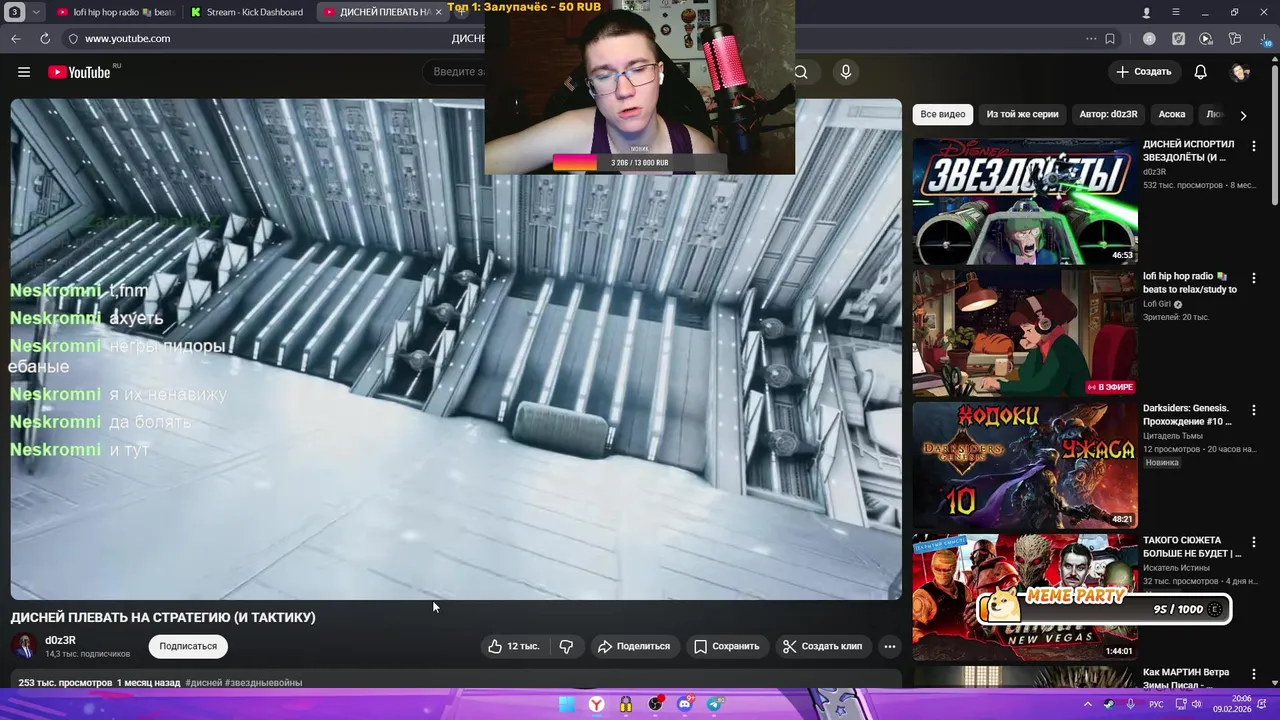The width and height of the screenshot is (1280, 720).
Task: Open the d0z3R channel name link
Action: point(60,640)
